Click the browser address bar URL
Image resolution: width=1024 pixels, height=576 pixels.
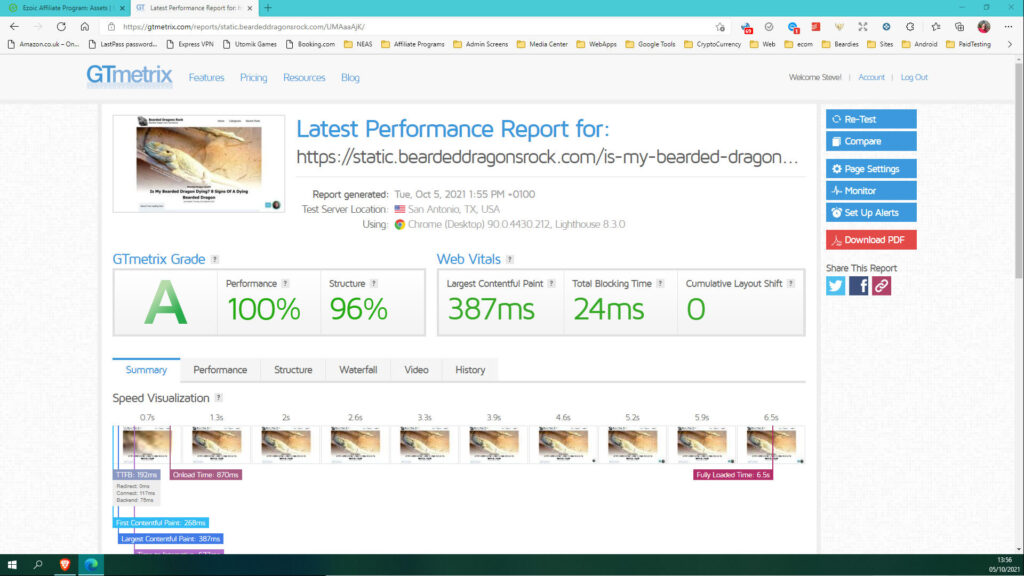coord(244,27)
